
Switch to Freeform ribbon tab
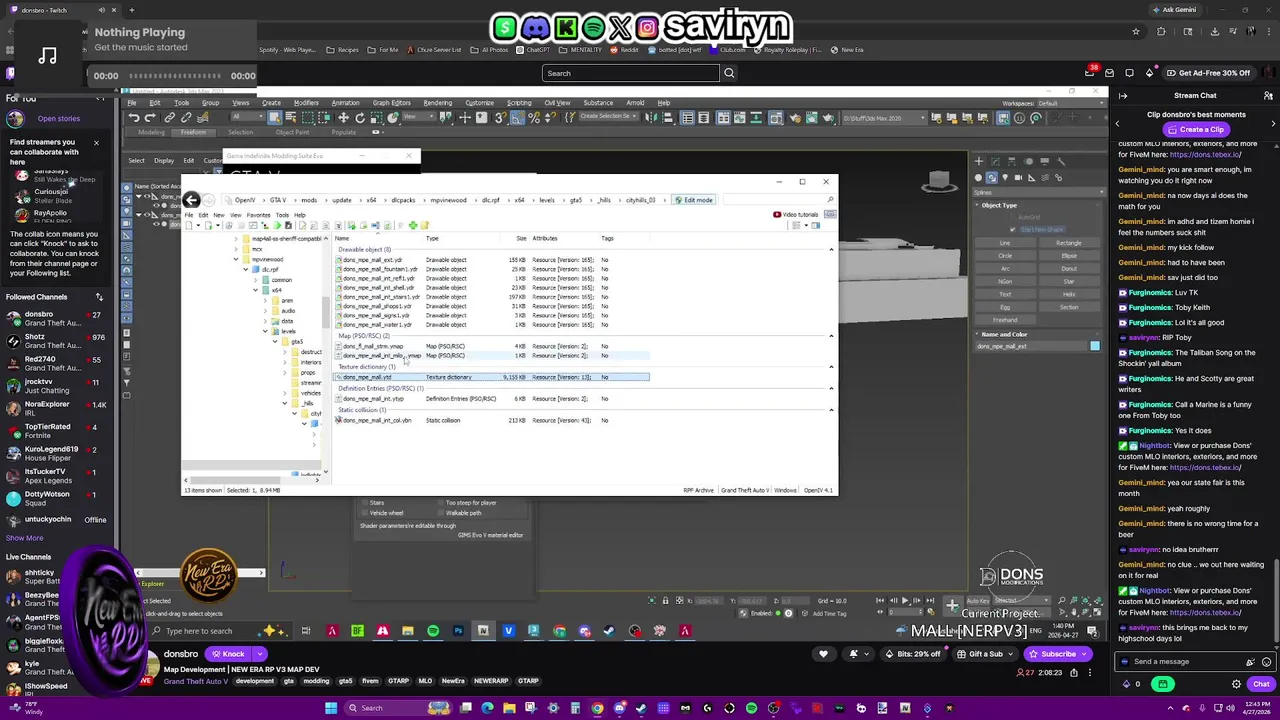(x=193, y=132)
